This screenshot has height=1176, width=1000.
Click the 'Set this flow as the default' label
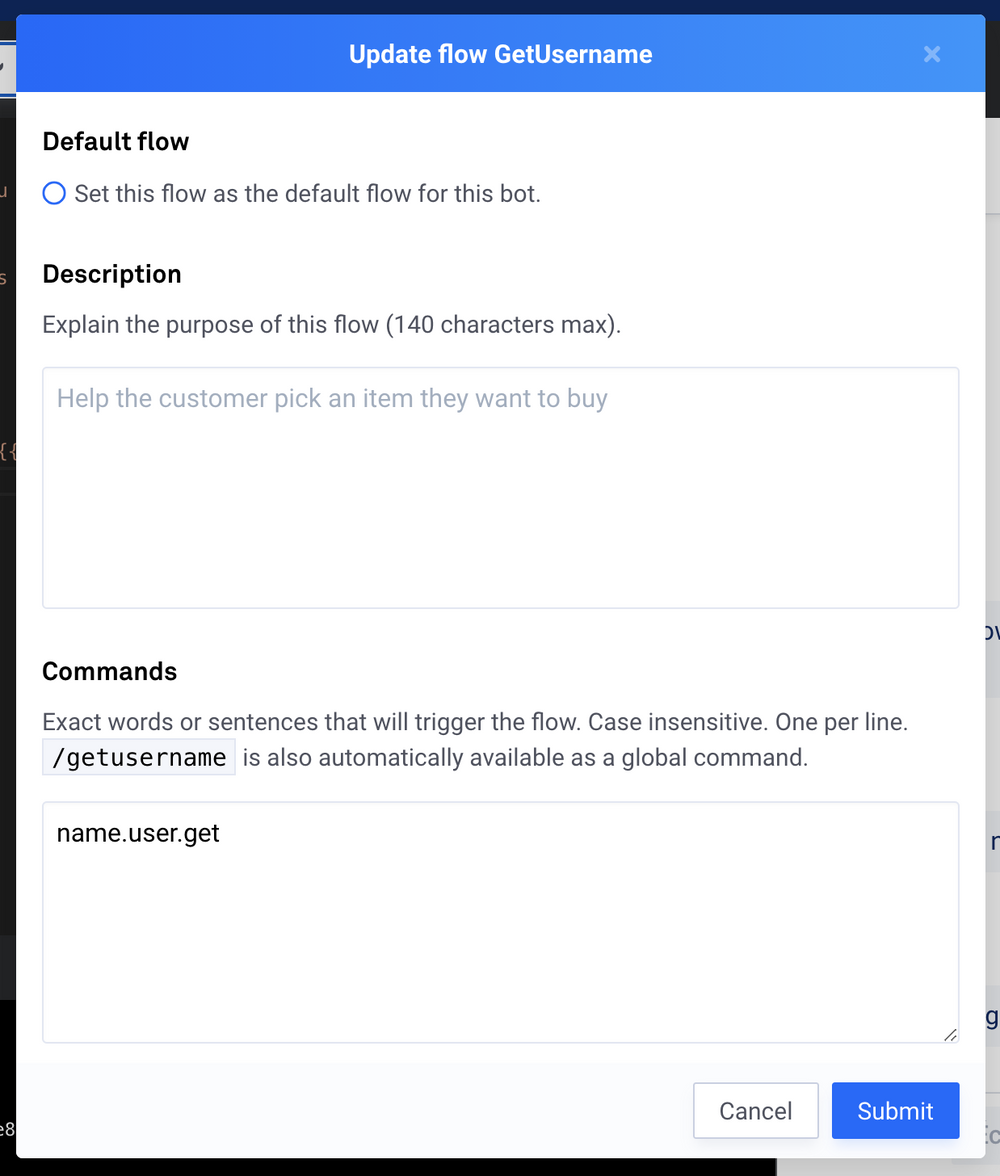click(307, 193)
